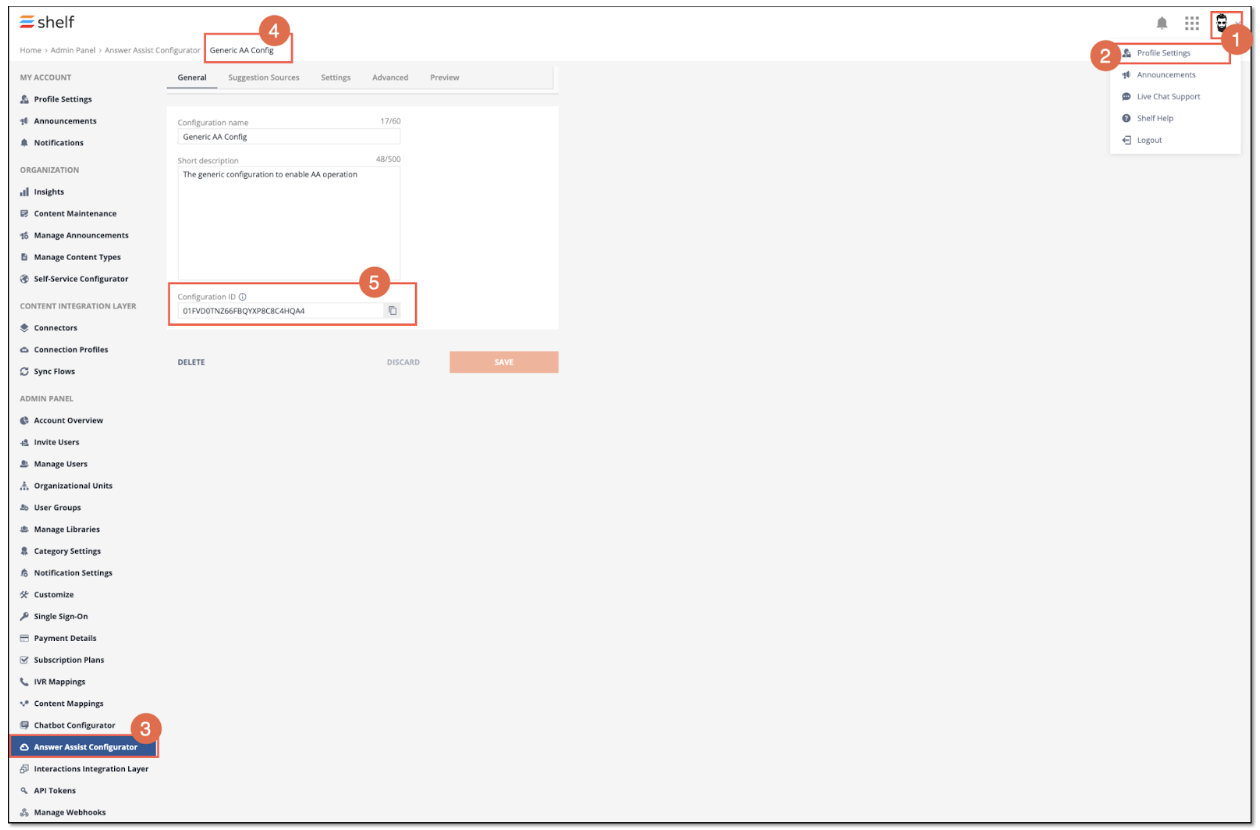Go to the Preview tab

pyautogui.click(x=445, y=78)
